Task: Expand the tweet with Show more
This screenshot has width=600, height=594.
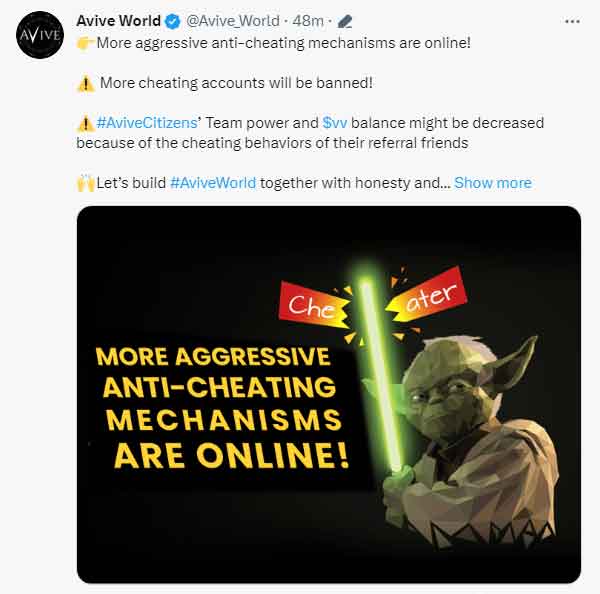Action: (x=493, y=183)
